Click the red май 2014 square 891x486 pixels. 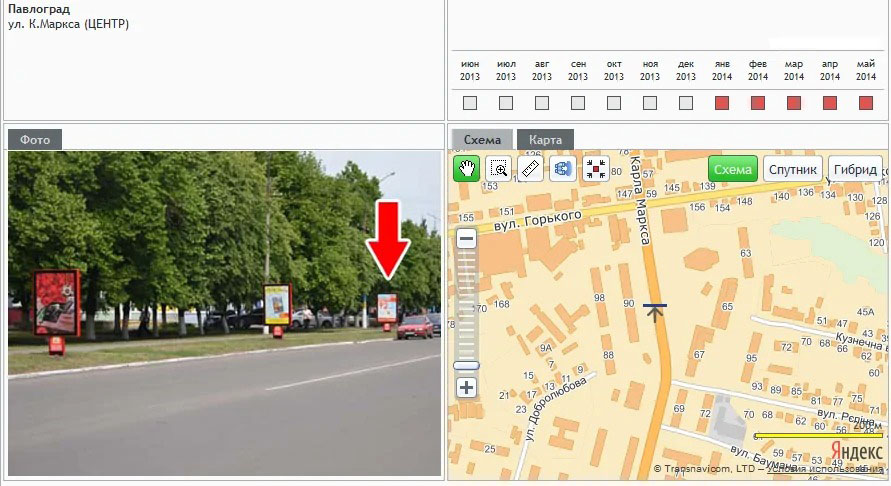[x=866, y=103]
